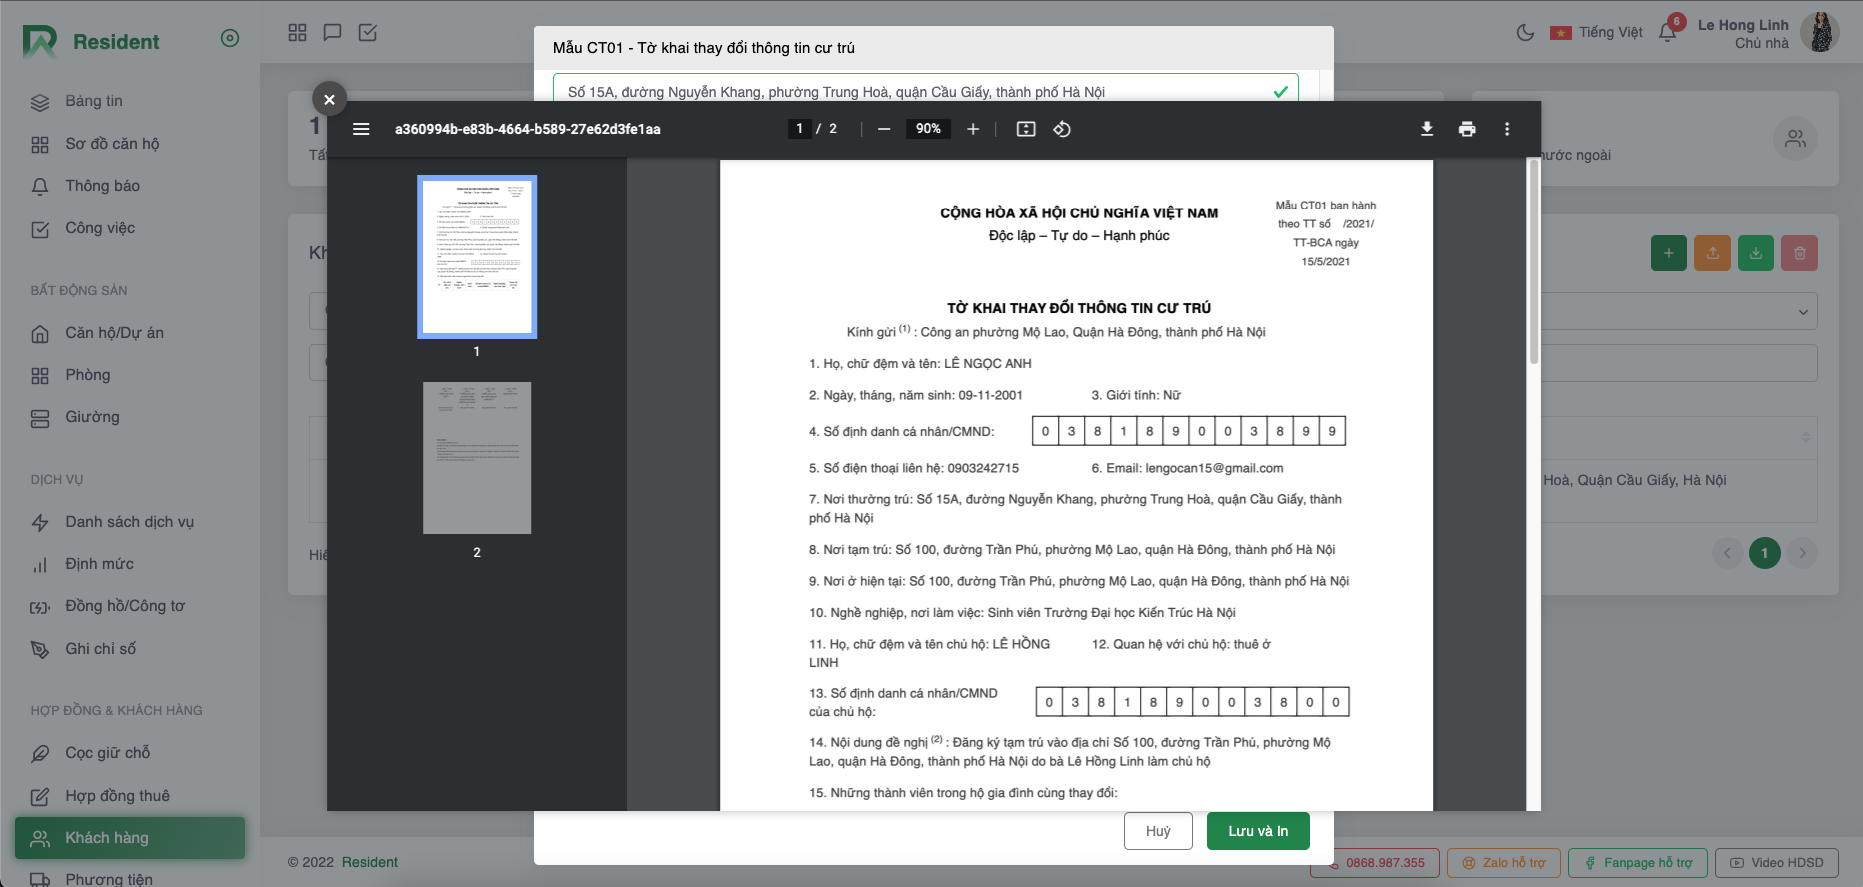
Task: Open the notification bell list
Action: 1667,32
